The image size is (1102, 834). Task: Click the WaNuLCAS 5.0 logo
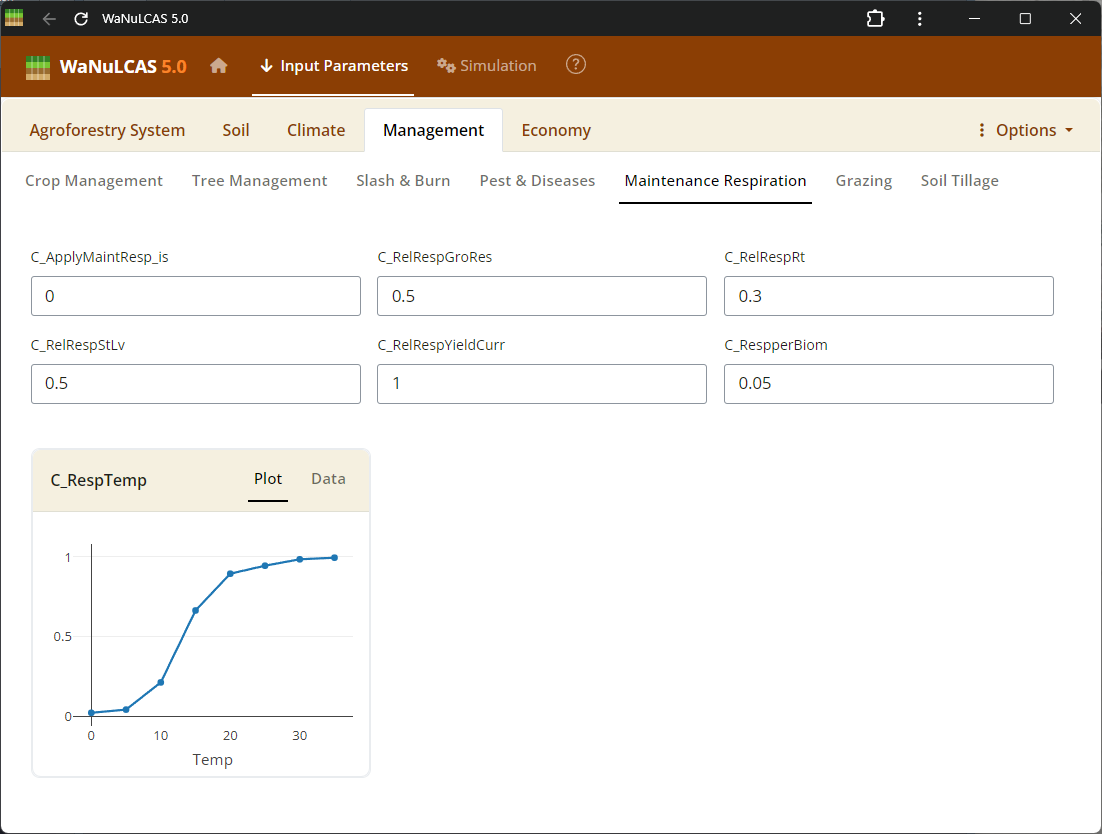point(106,67)
